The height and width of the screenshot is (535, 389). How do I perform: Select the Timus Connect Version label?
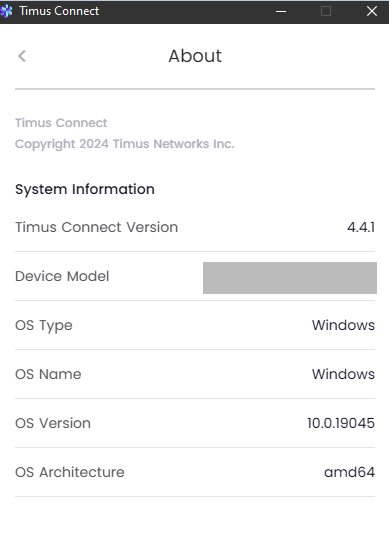(97, 227)
